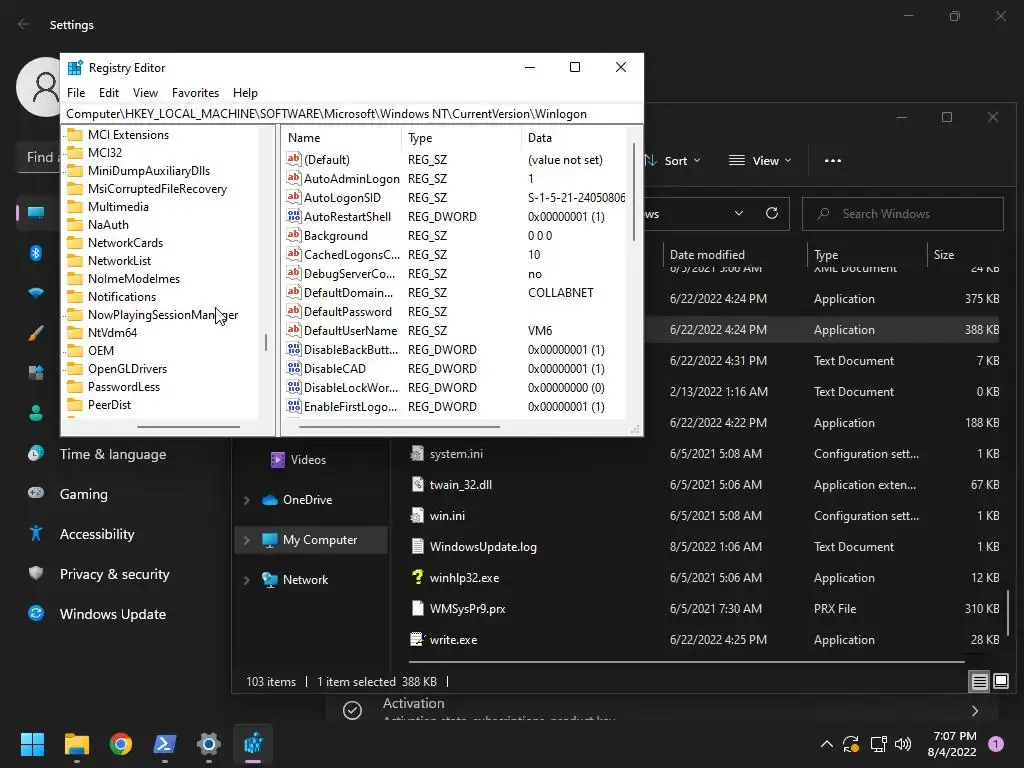1024x768 pixels.
Task: Open the Videos folder in navigation pane
Action: tap(298, 460)
